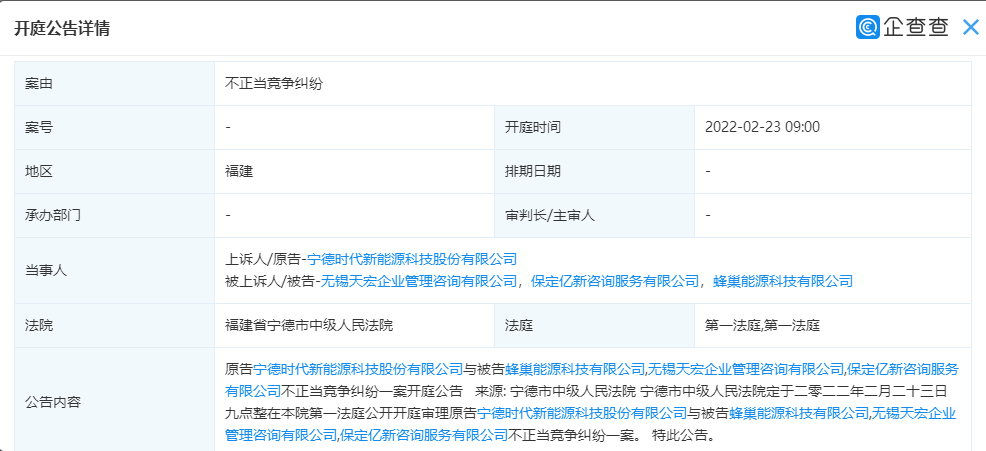Select the 福建省宁德市中级人民法院 court name
Viewport: 986px width, 451px height.
309,325
